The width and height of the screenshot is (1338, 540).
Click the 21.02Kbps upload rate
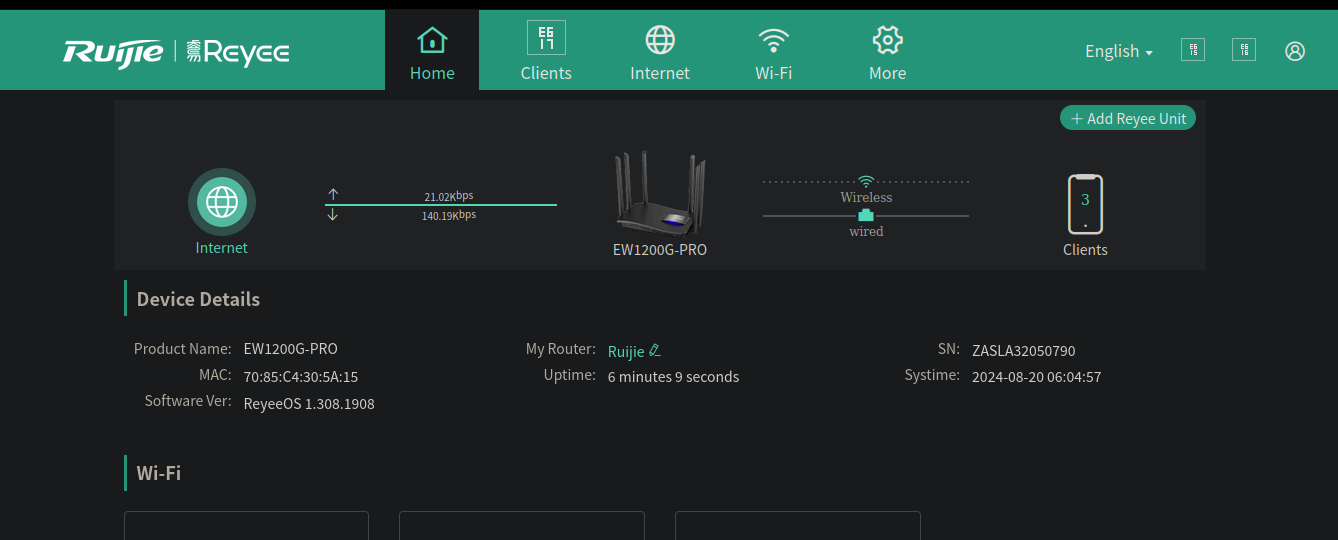click(x=449, y=197)
